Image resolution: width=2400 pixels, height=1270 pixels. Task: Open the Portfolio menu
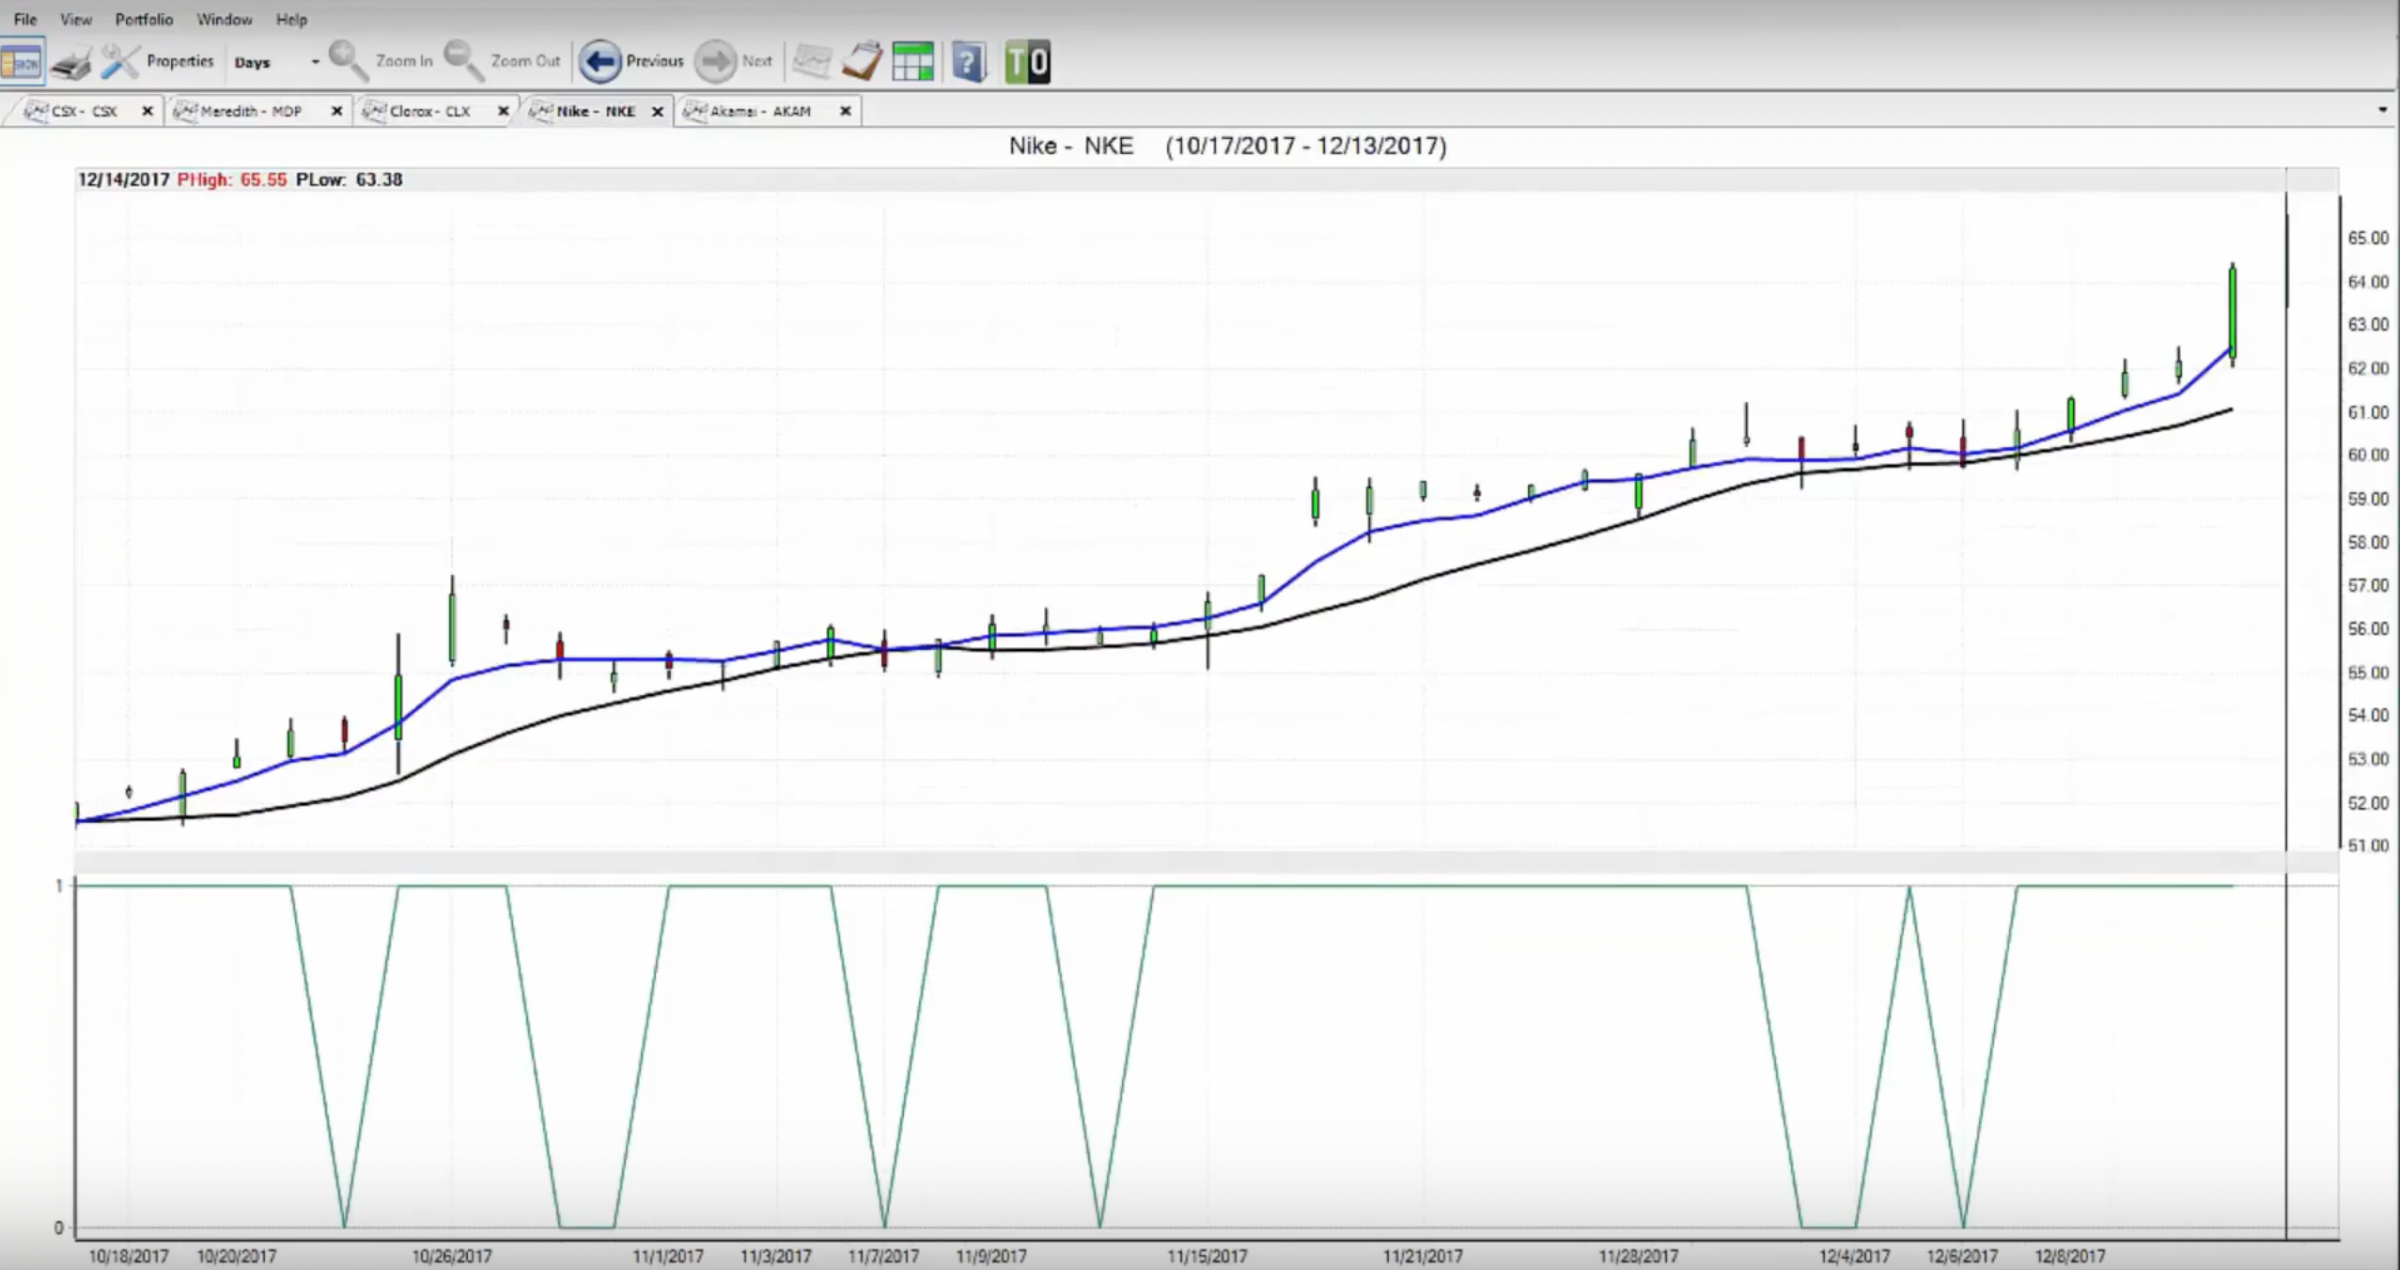coord(144,19)
